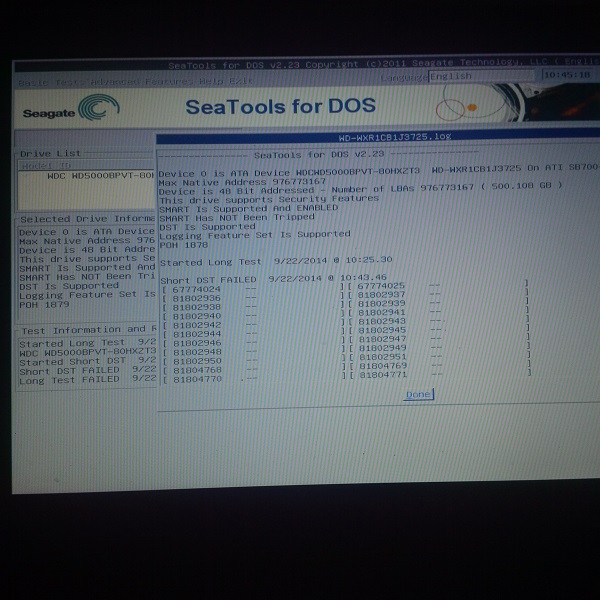600x600 pixels.
Task: Click bad sector entry 81804770
Action: [x=197, y=379]
